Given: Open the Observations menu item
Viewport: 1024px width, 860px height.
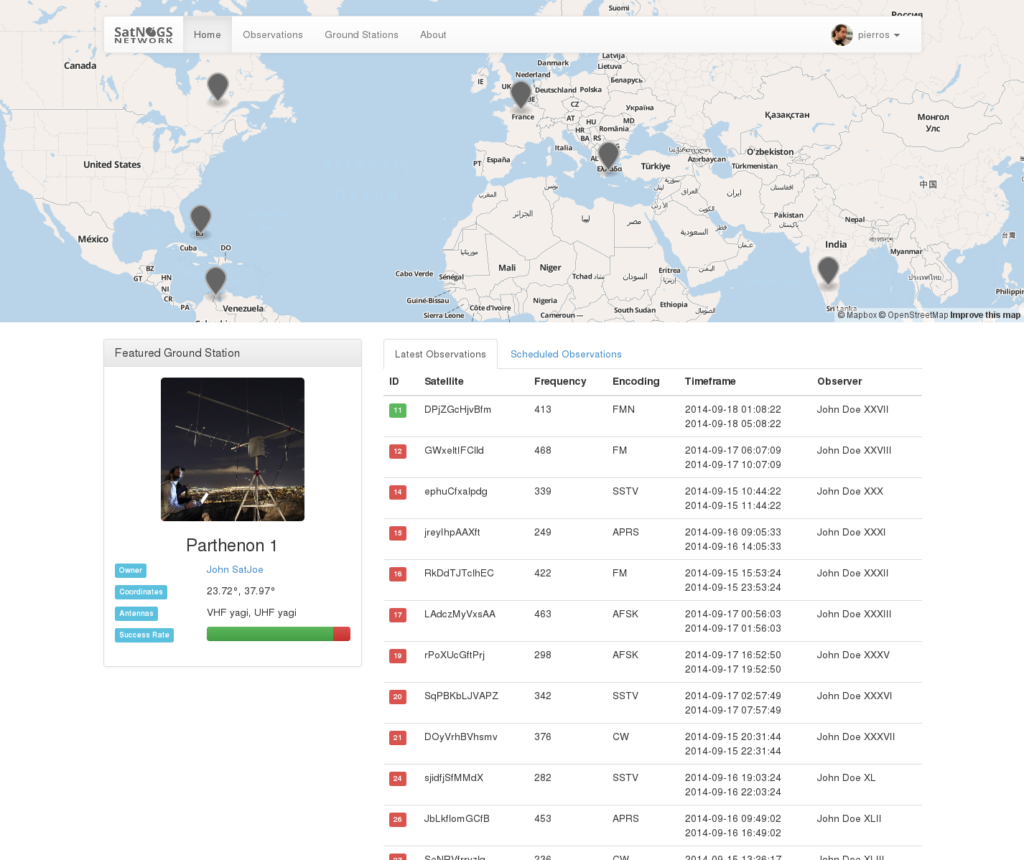Looking at the screenshot, I should 272,35.
